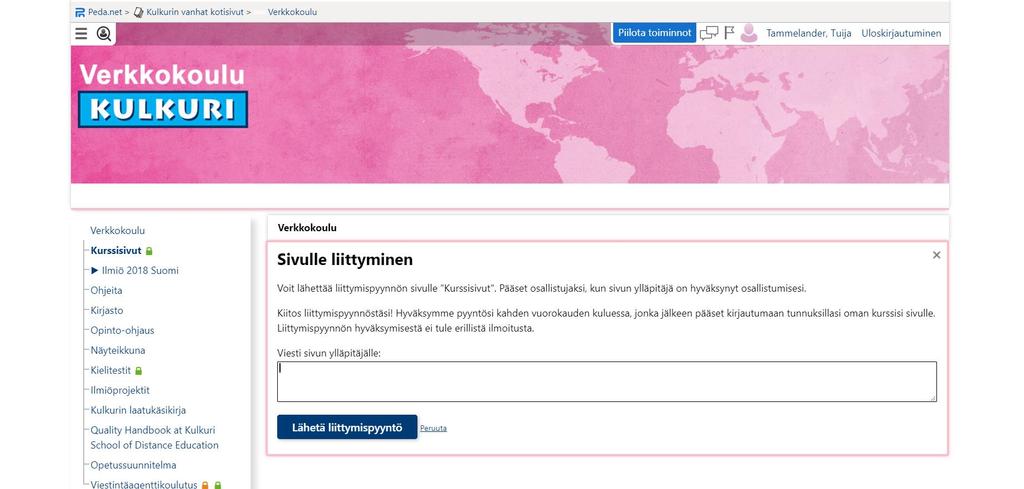Select Kurssisivut in the sidebar
The width and height of the screenshot is (1024, 489).
116,251
